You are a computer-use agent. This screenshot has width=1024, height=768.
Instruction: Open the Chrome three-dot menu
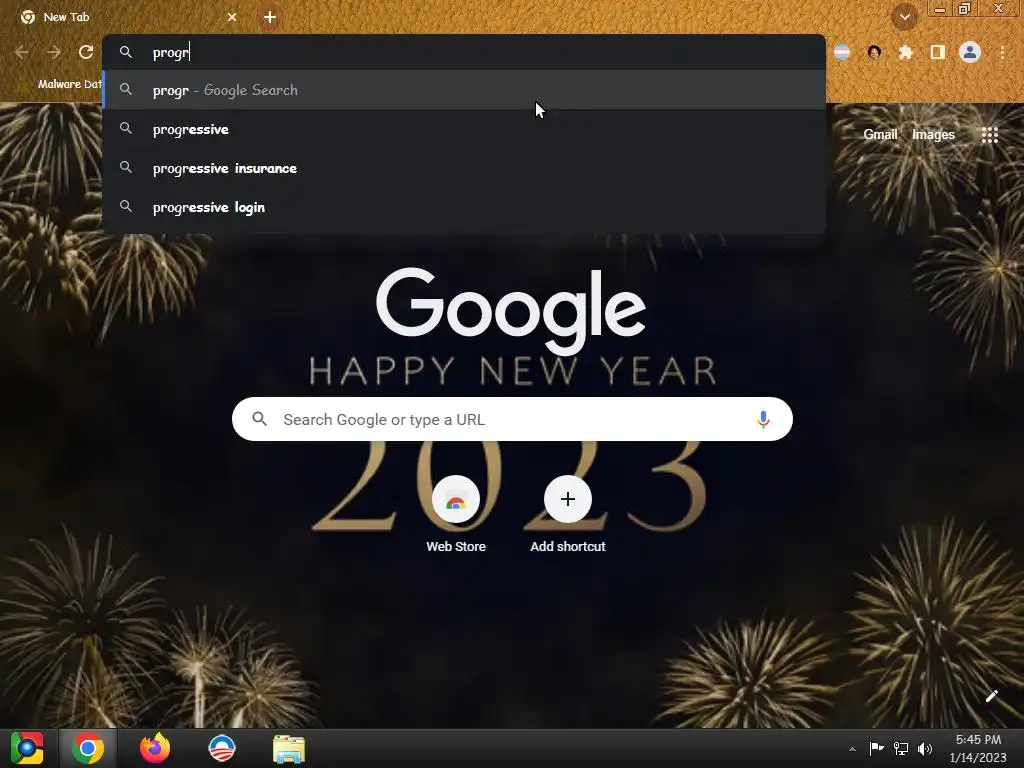tap(1002, 52)
